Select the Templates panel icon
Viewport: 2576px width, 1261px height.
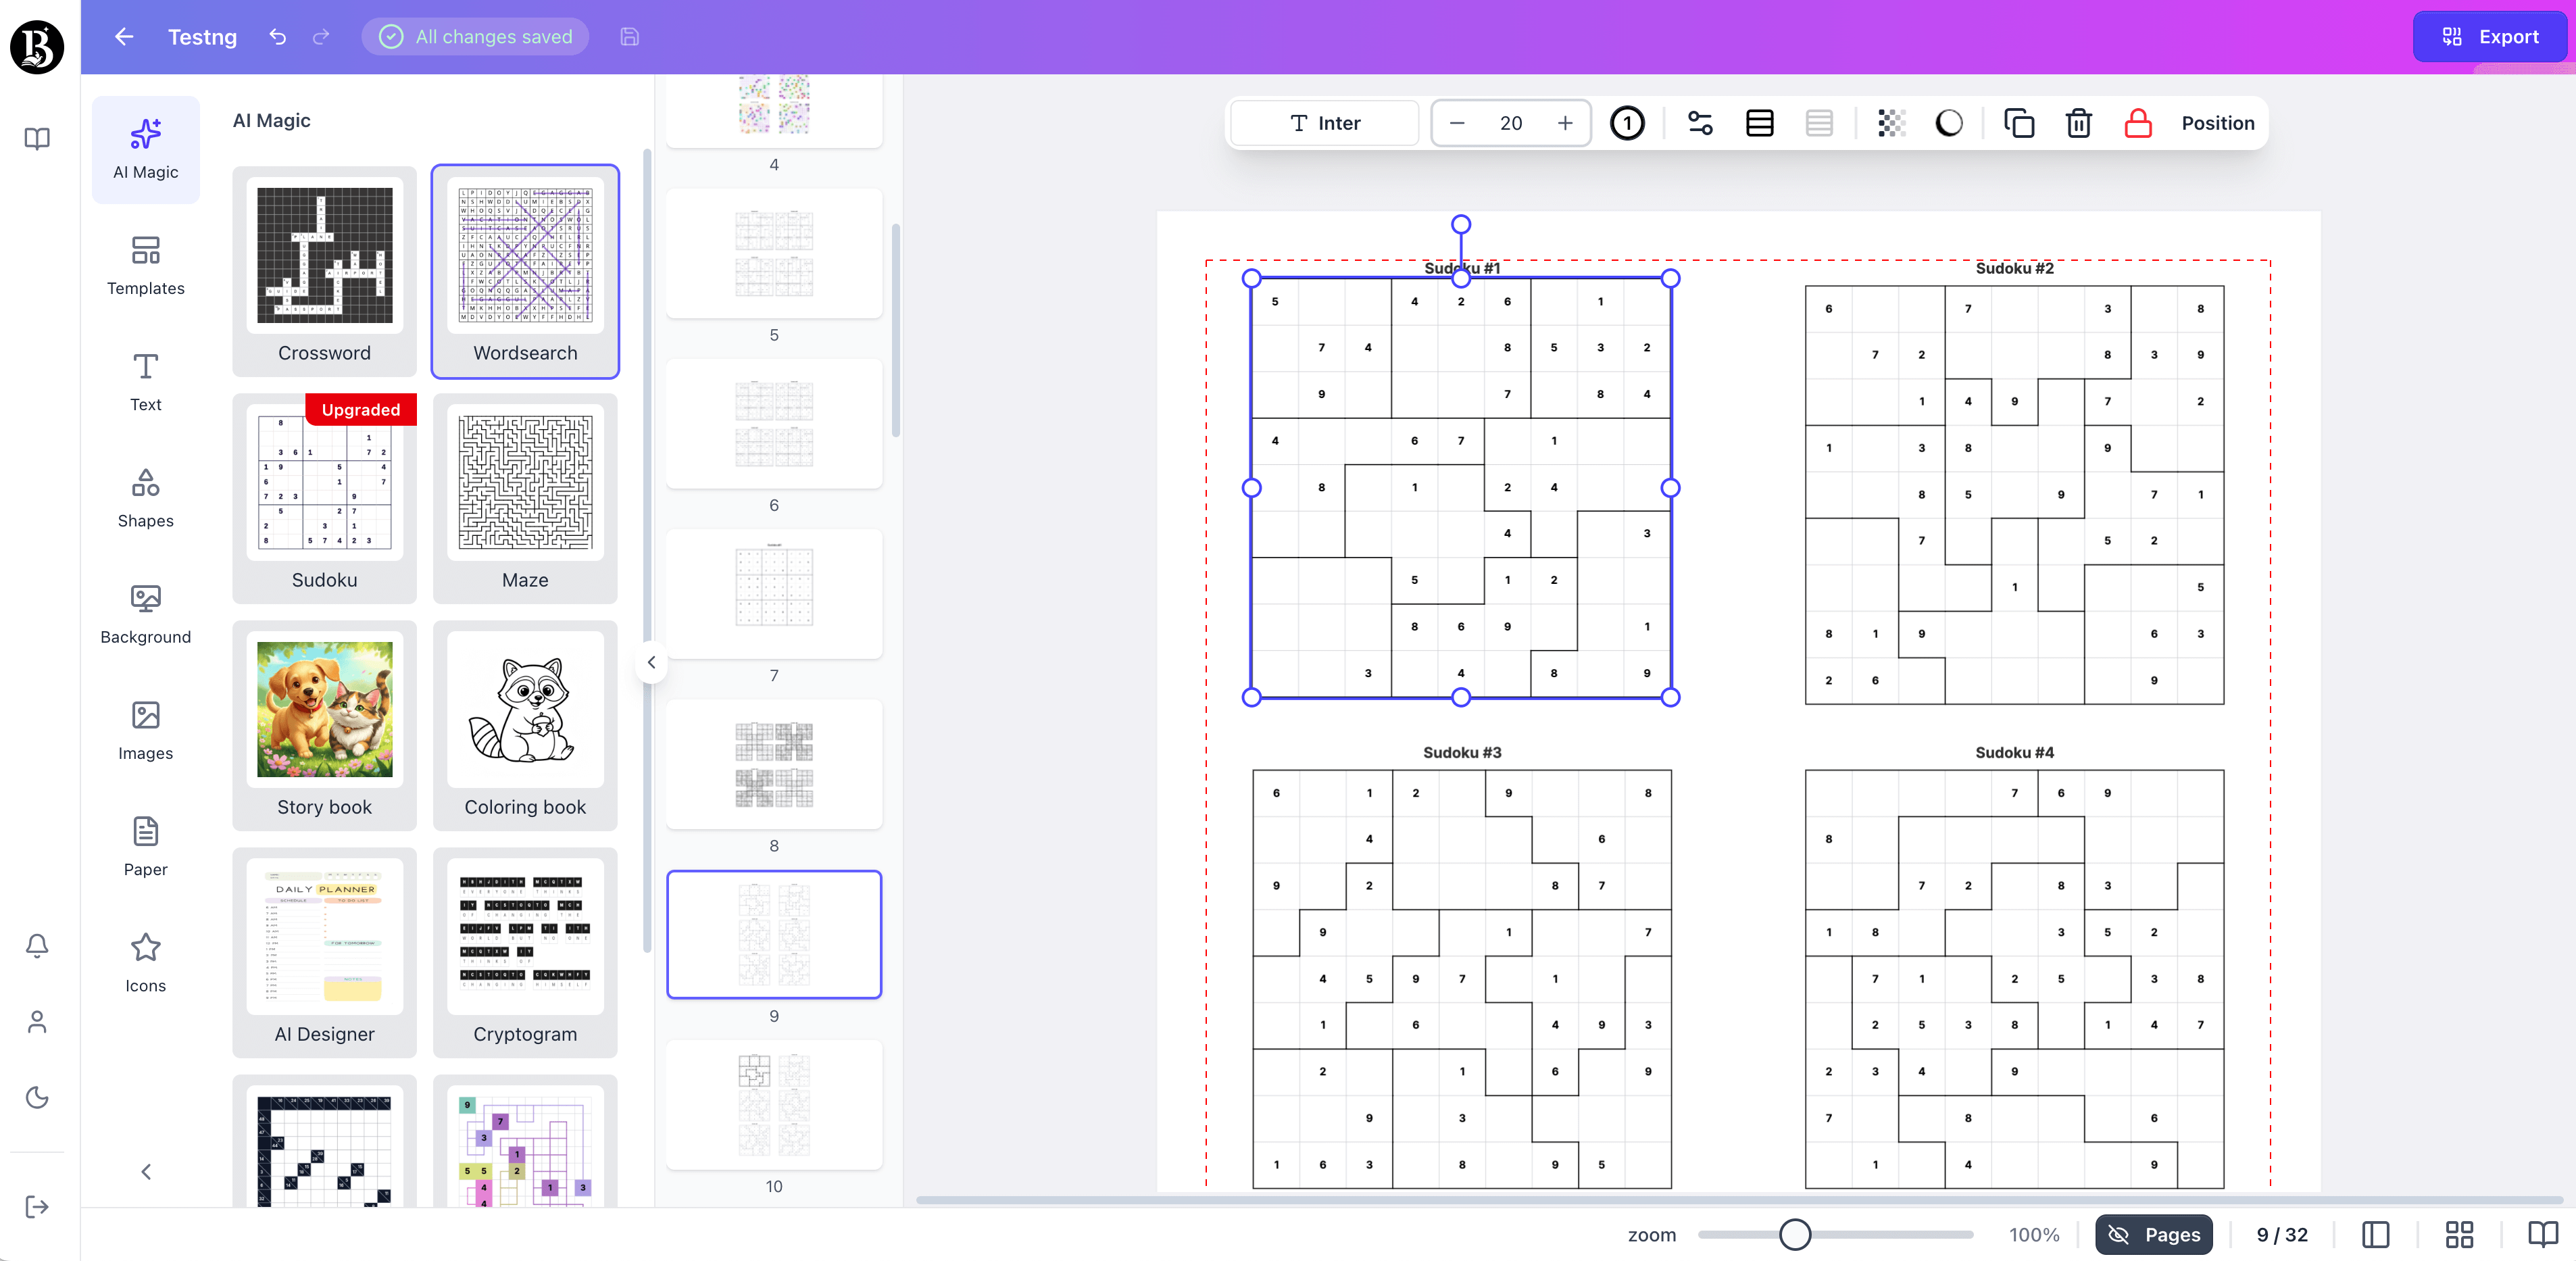click(145, 264)
